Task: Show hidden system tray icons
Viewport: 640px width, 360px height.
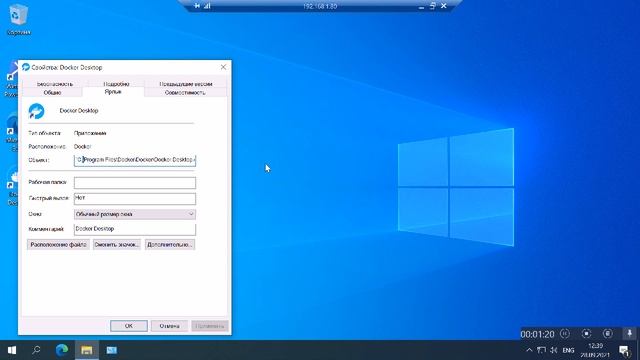Action: point(529,350)
